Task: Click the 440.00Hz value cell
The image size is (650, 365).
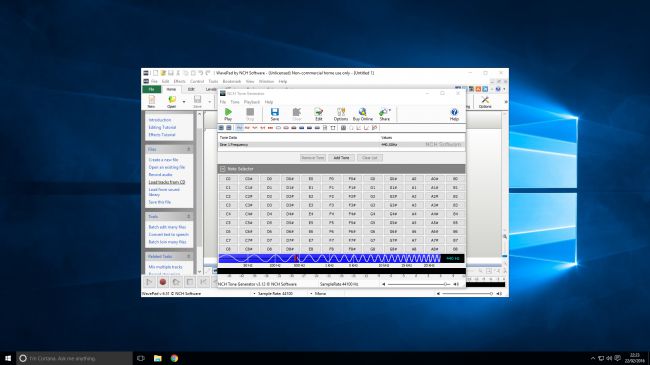Action: pos(390,145)
